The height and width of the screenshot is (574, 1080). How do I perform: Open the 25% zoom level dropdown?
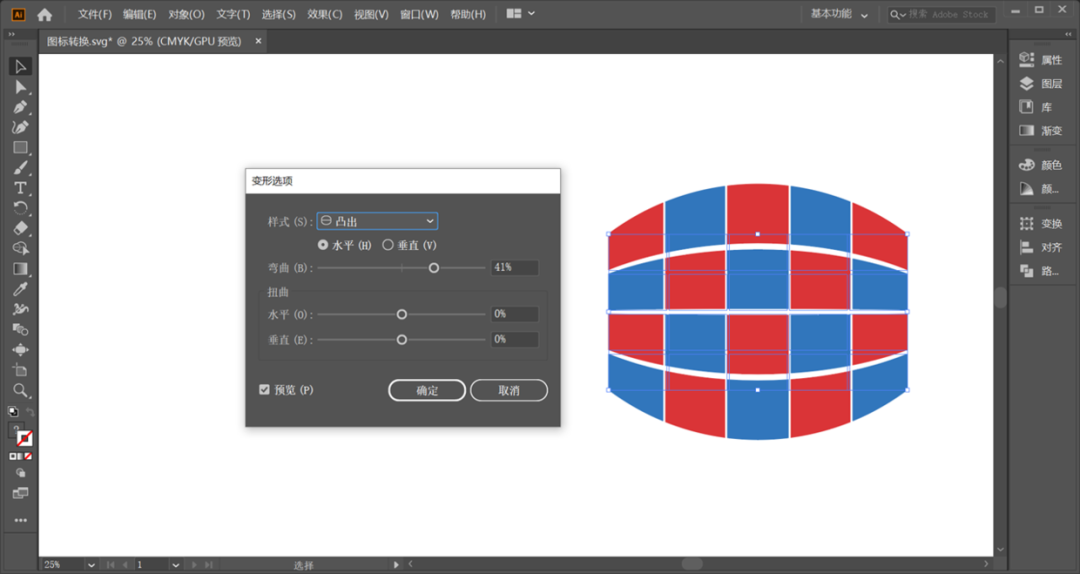click(69, 564)
